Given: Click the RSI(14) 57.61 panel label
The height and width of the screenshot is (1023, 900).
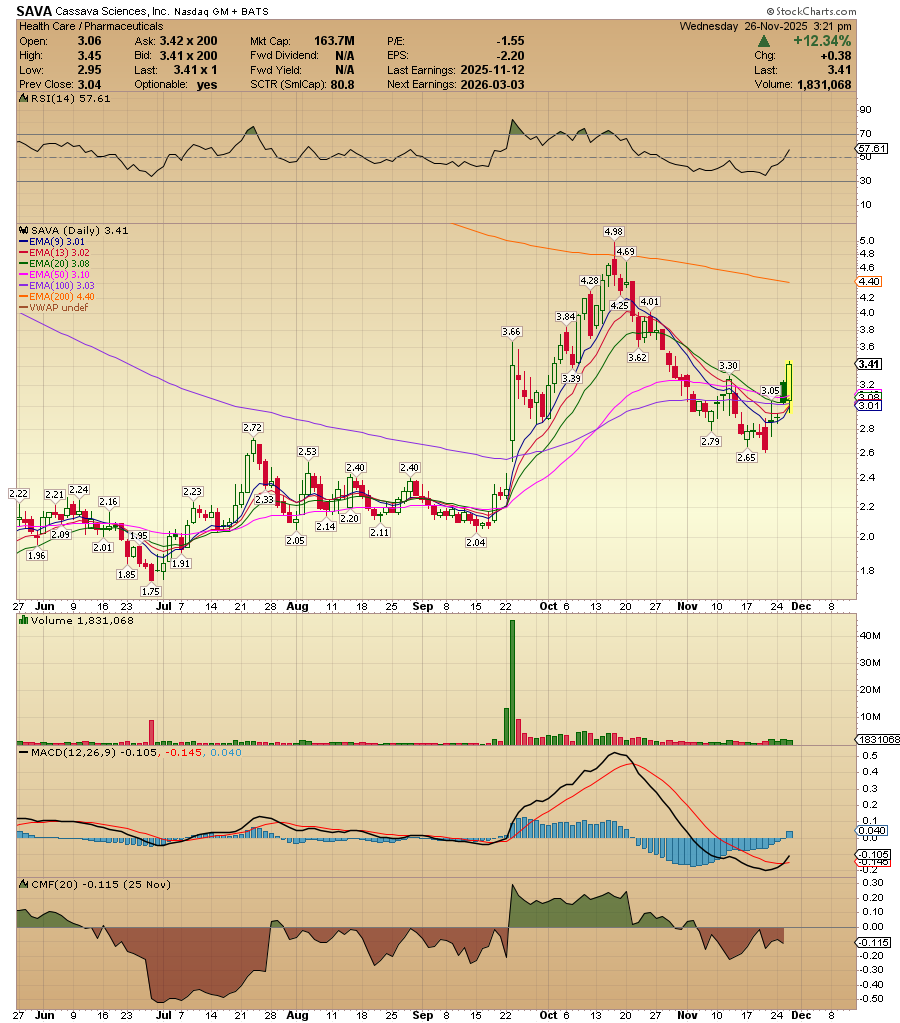Looking at the screenshot, I should point(70,99).
